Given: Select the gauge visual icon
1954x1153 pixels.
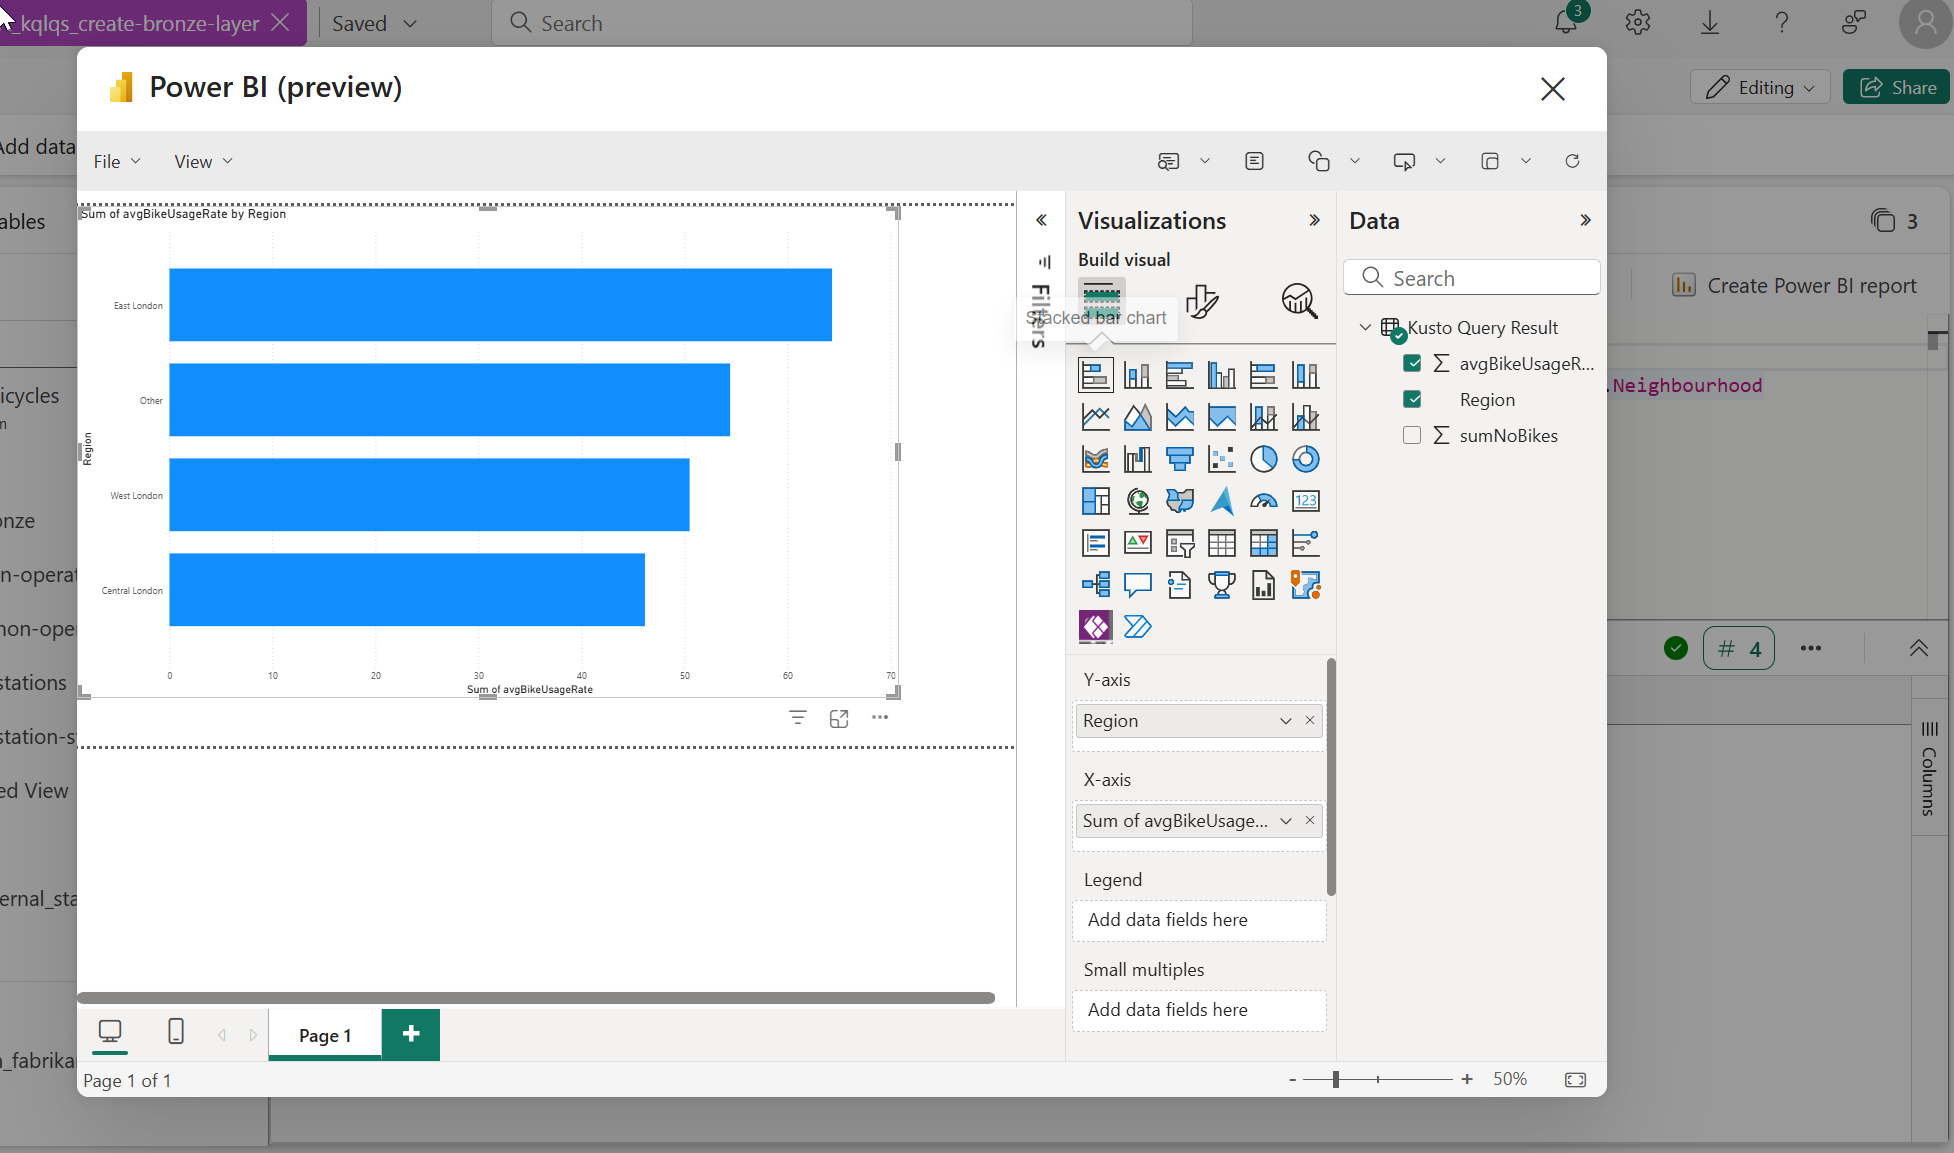Looking at the screenshot, I should (1263, 501).
